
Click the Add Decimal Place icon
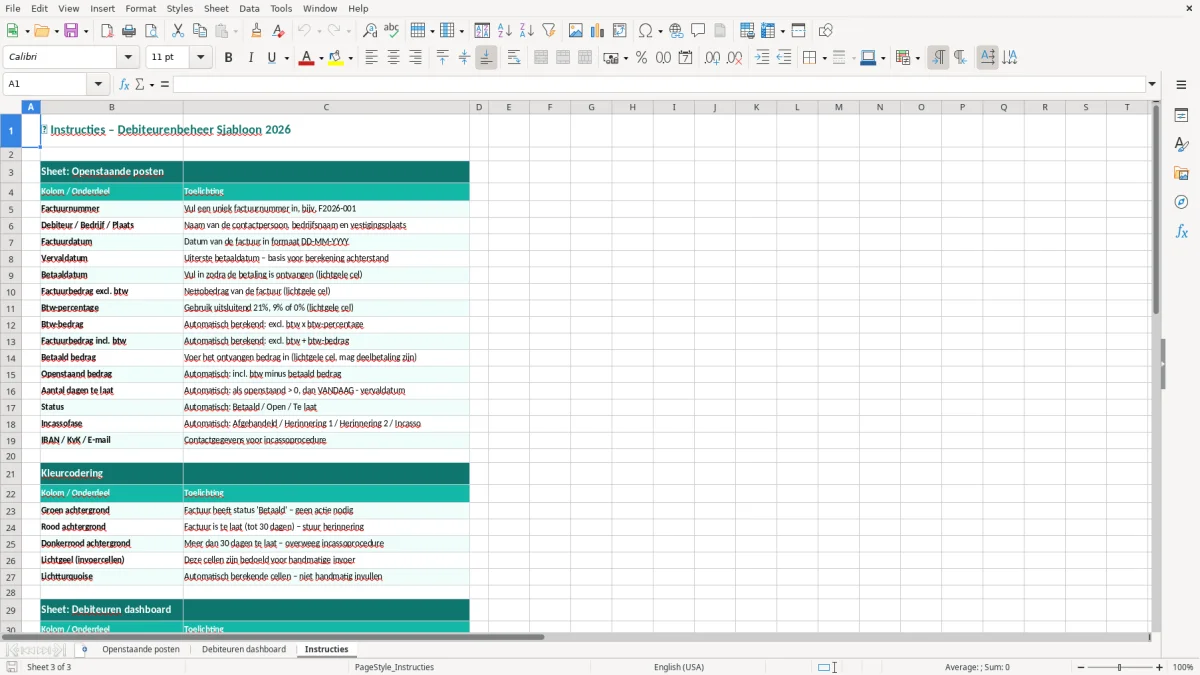pyautogui.click(x=712, y=58)
